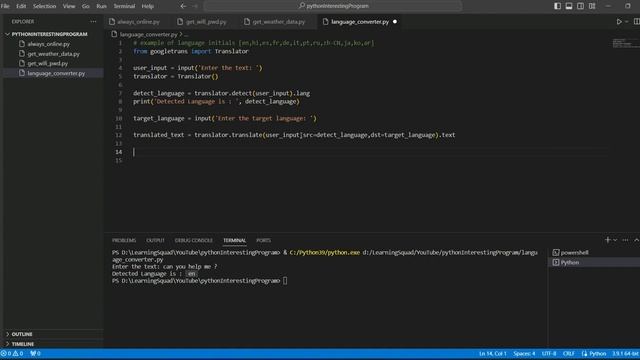Open the Edit menu
This screenshot has height=360, width=640.
click(21, 6)
